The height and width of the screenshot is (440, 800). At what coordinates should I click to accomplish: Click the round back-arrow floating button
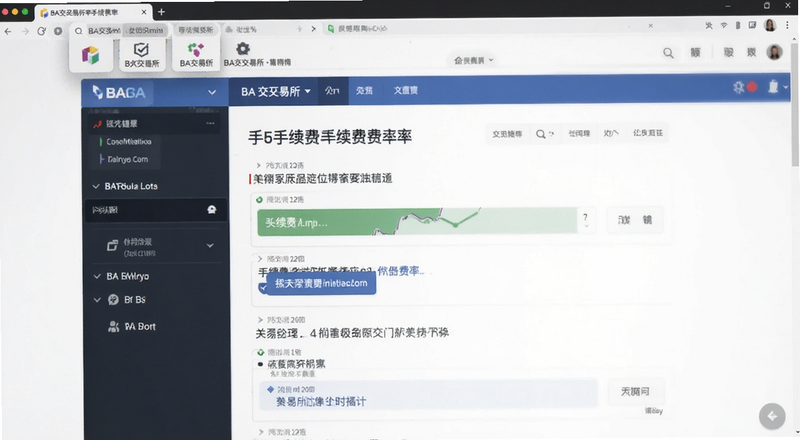772,416
